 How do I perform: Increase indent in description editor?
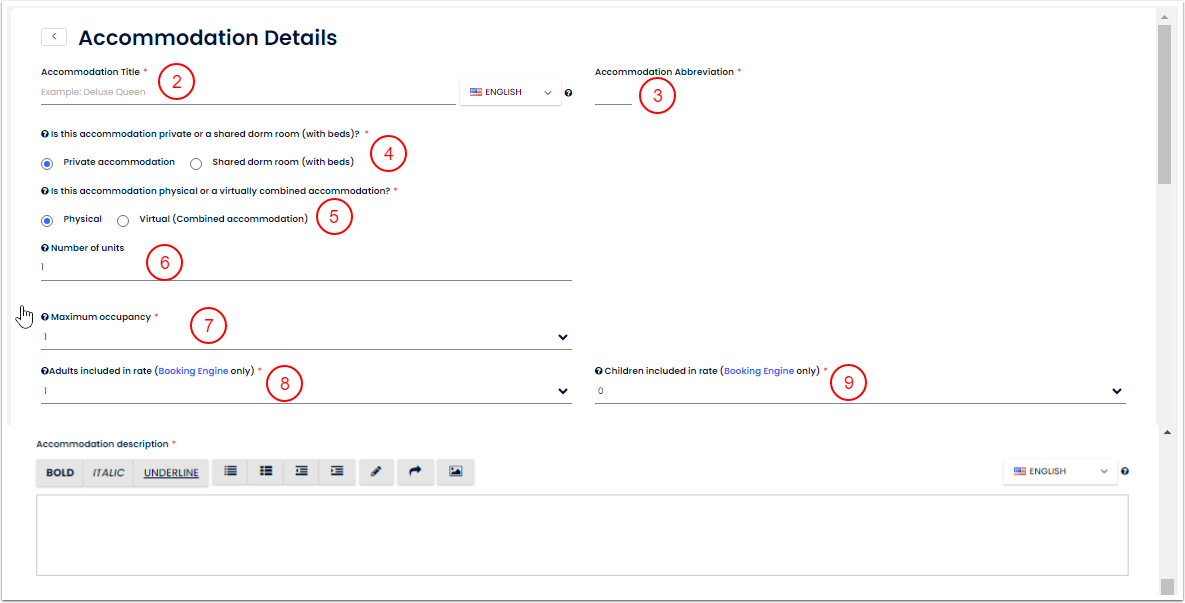click(x=337, y=471)
